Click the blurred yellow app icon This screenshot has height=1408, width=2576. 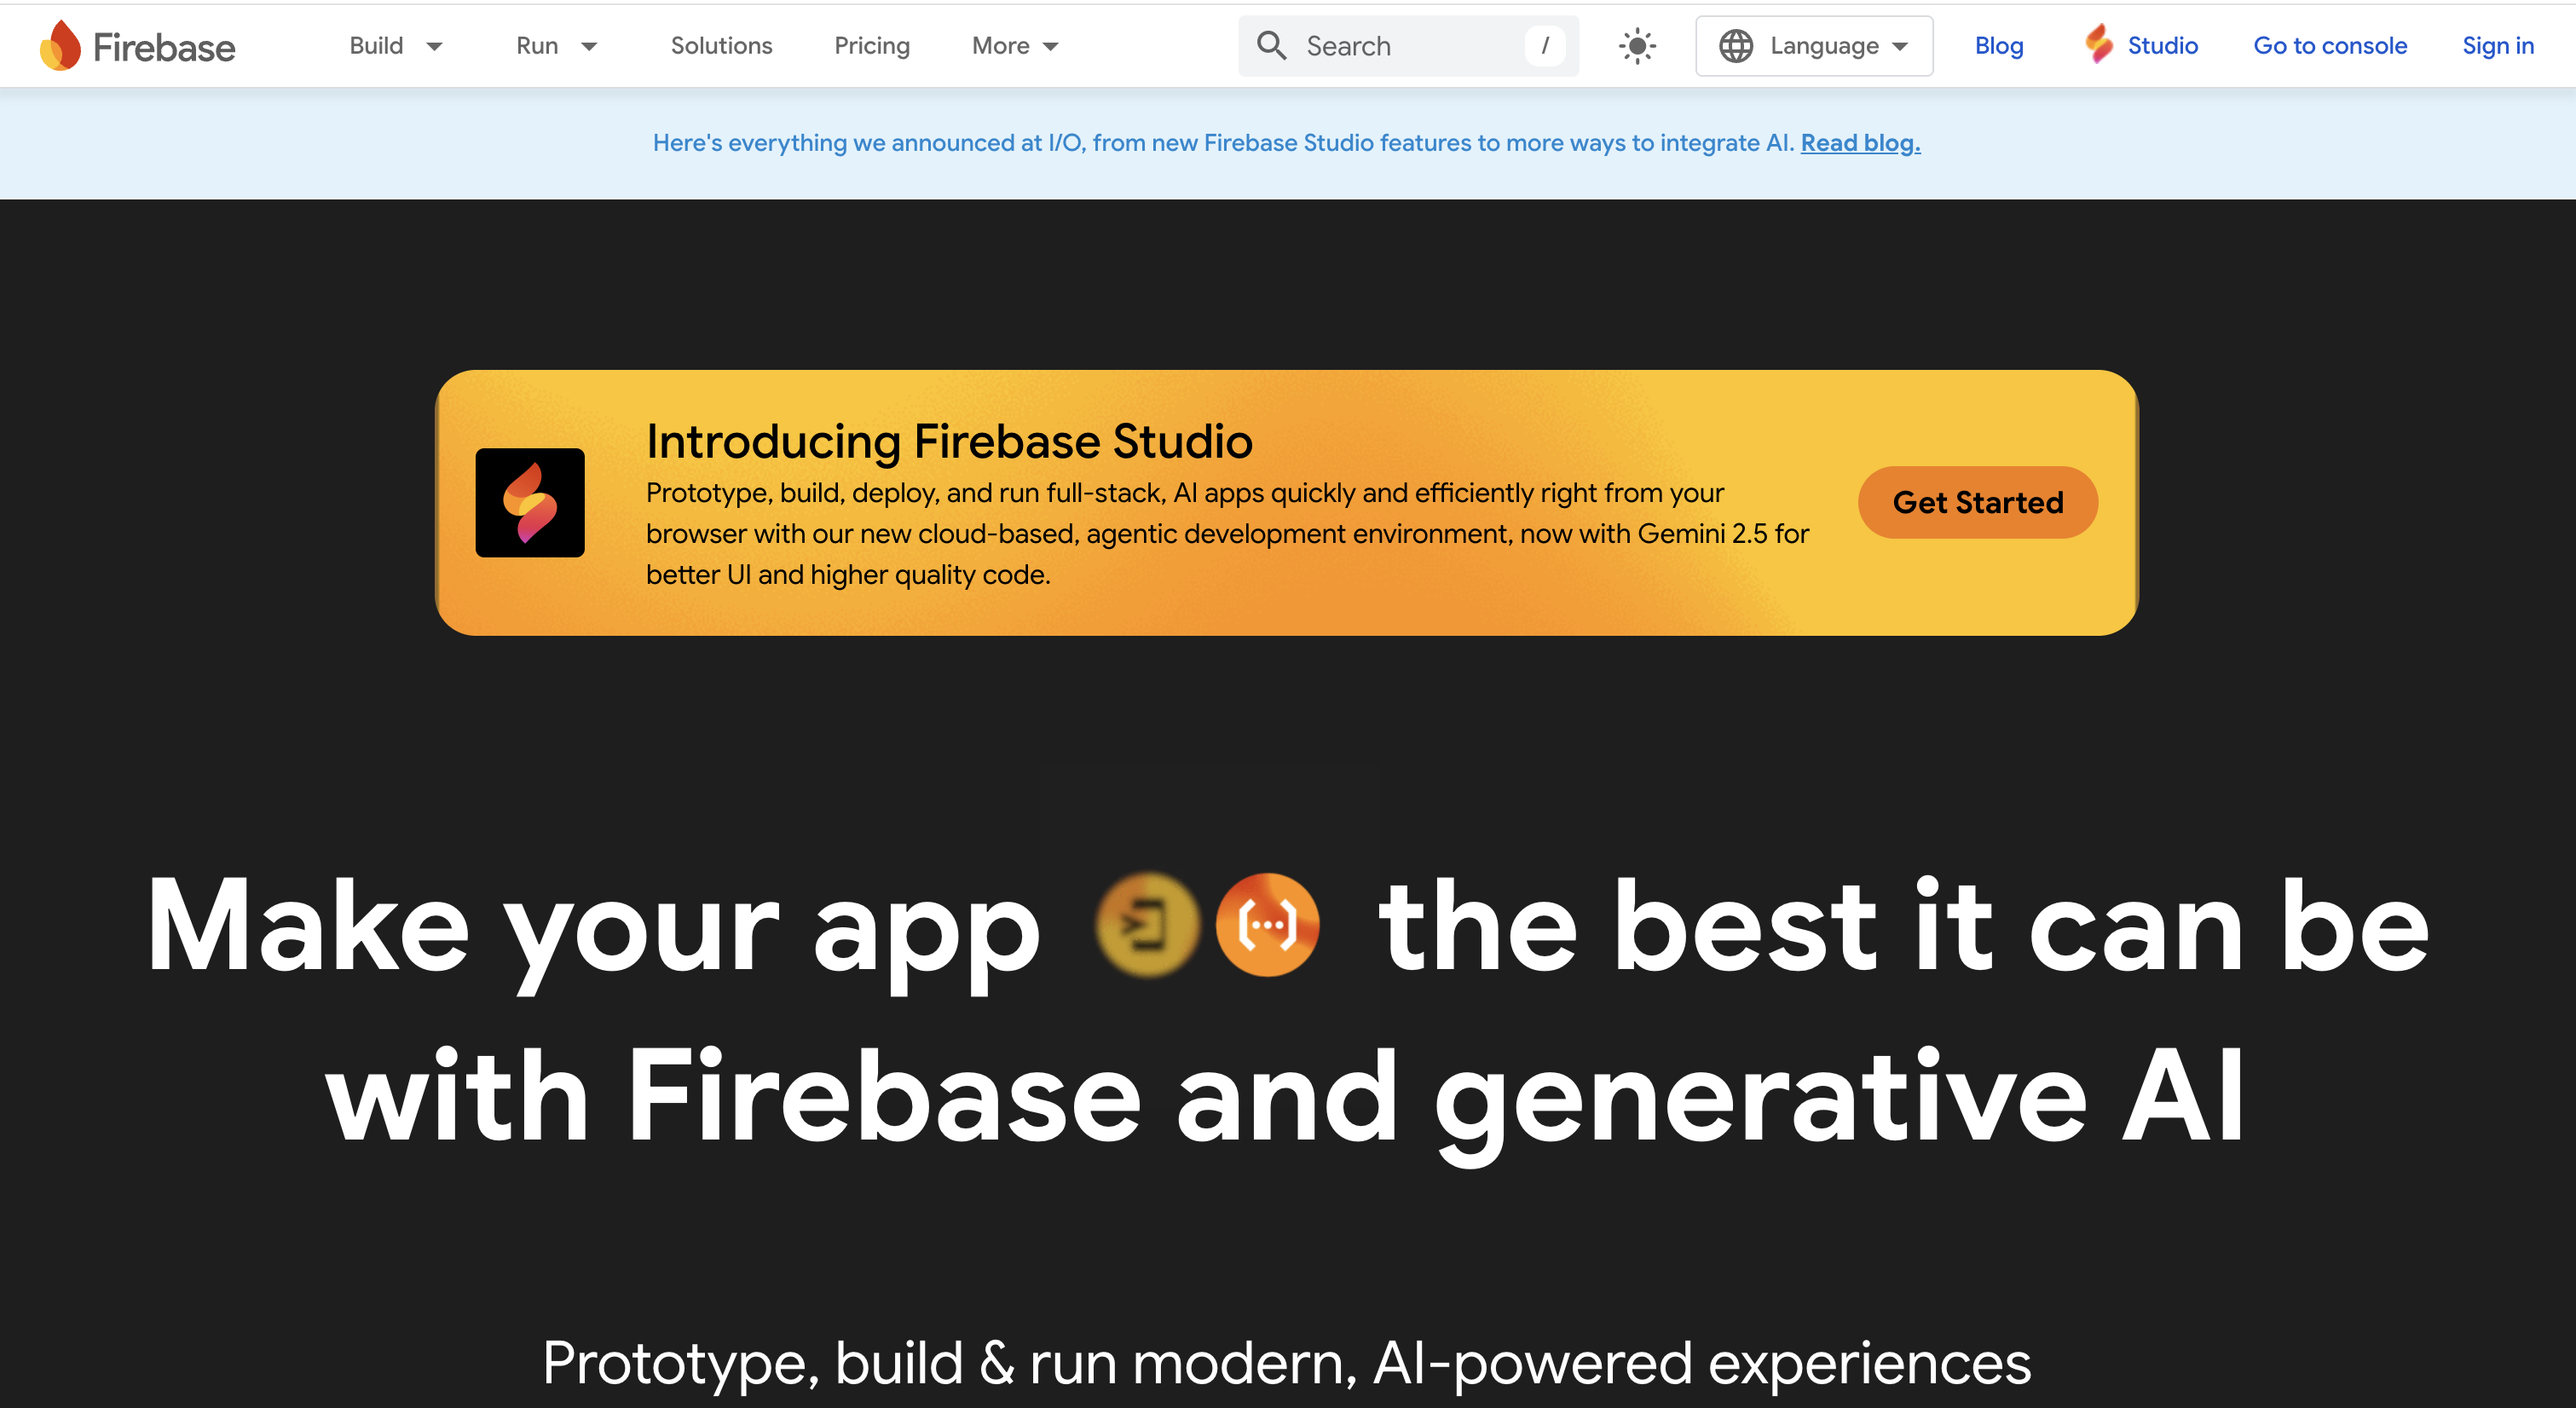click(1147, 924)
